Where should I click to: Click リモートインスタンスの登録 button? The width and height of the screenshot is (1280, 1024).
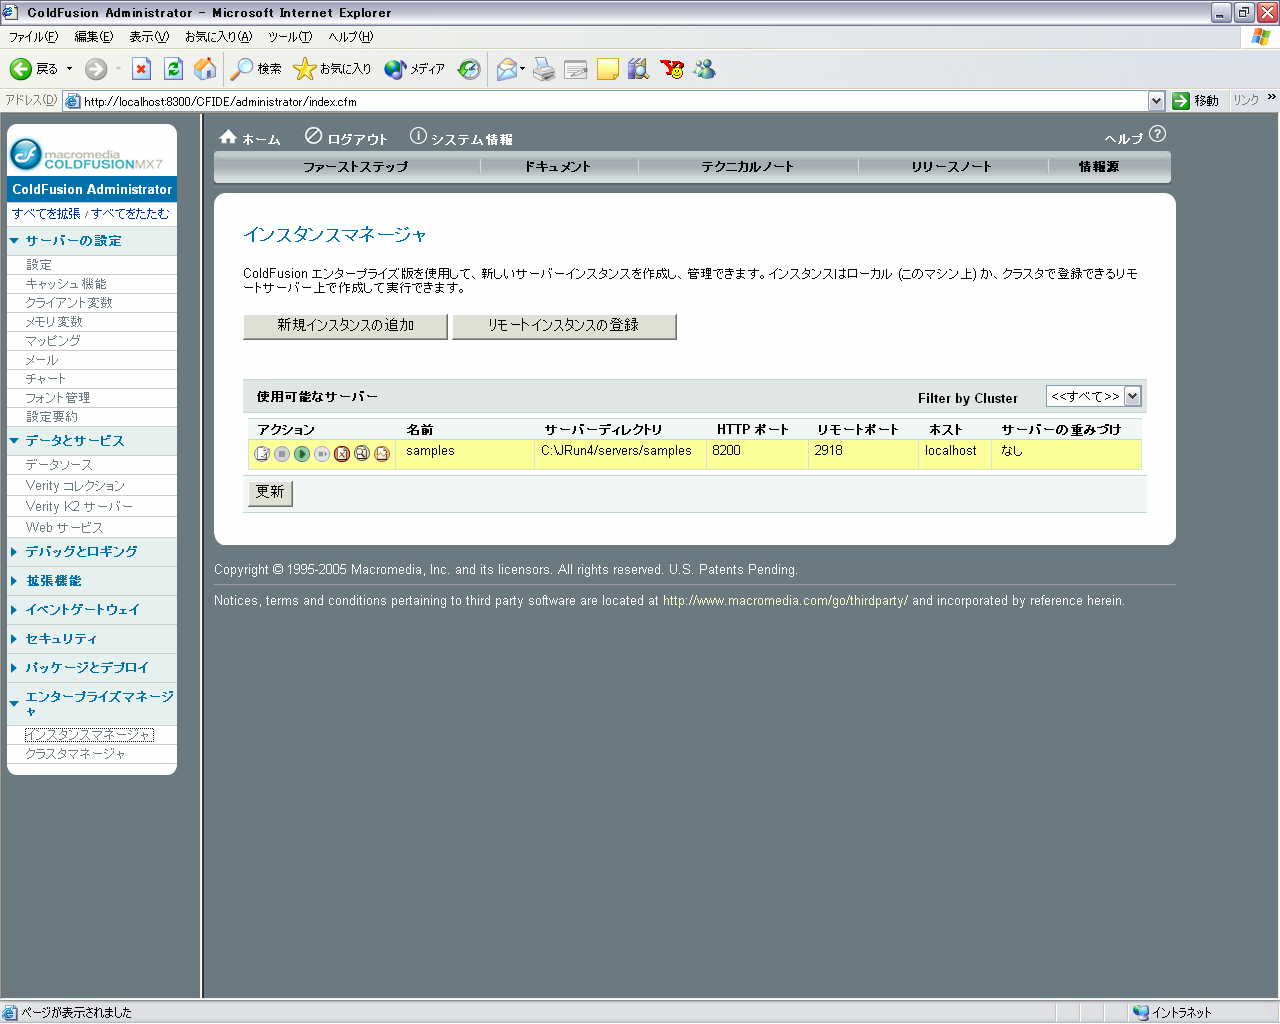tap(564, 326)
